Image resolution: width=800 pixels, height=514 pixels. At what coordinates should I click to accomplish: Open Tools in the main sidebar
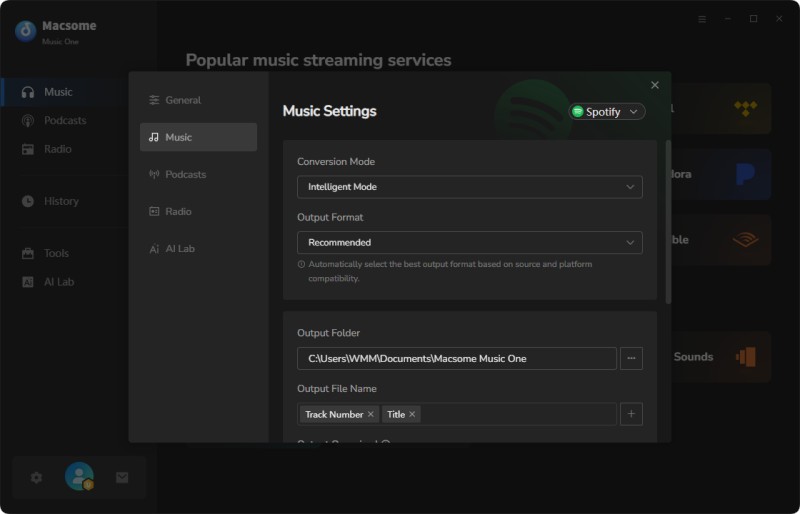pos(56,253)
